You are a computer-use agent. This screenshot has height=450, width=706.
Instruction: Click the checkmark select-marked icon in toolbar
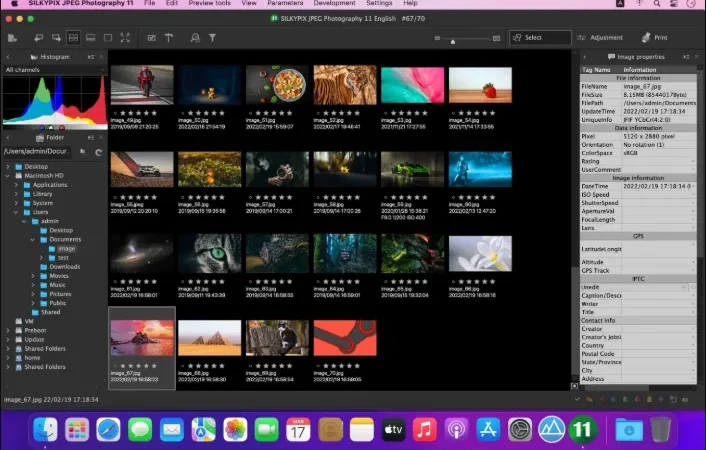pos(152,38)
